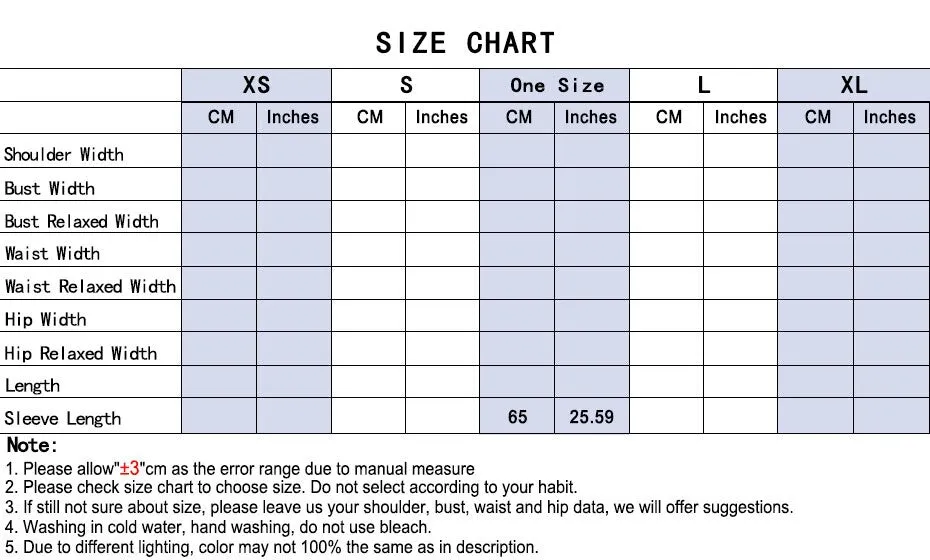The width and height of the screenshot is (930, 560).
Task: Click the Waist Width row label
Action: tap(52, 253)
